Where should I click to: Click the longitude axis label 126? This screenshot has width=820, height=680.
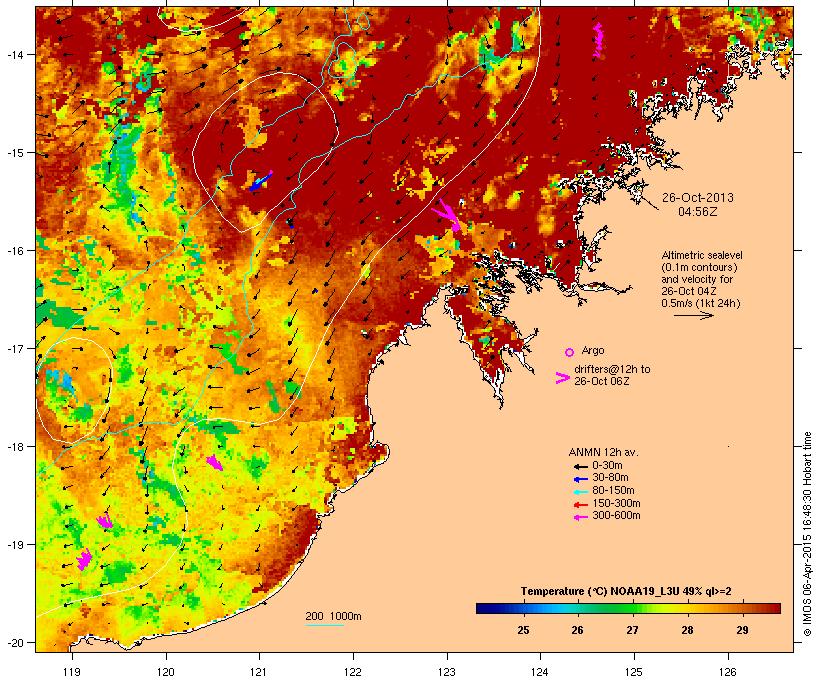click(728, 672)
